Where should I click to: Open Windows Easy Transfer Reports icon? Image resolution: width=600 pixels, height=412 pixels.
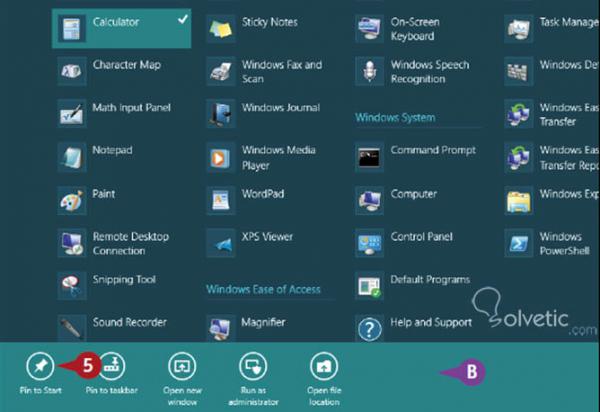[518, 157]
